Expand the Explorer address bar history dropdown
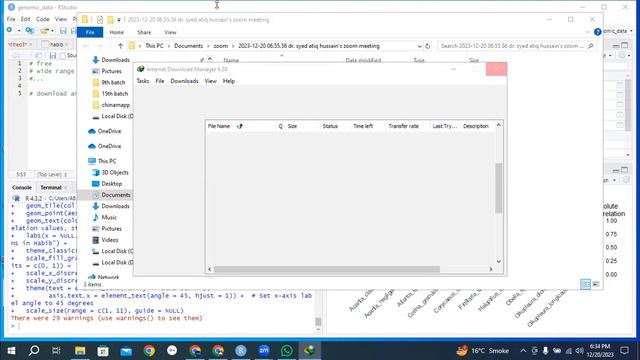640x360 pixels. (x=419, y=46)
